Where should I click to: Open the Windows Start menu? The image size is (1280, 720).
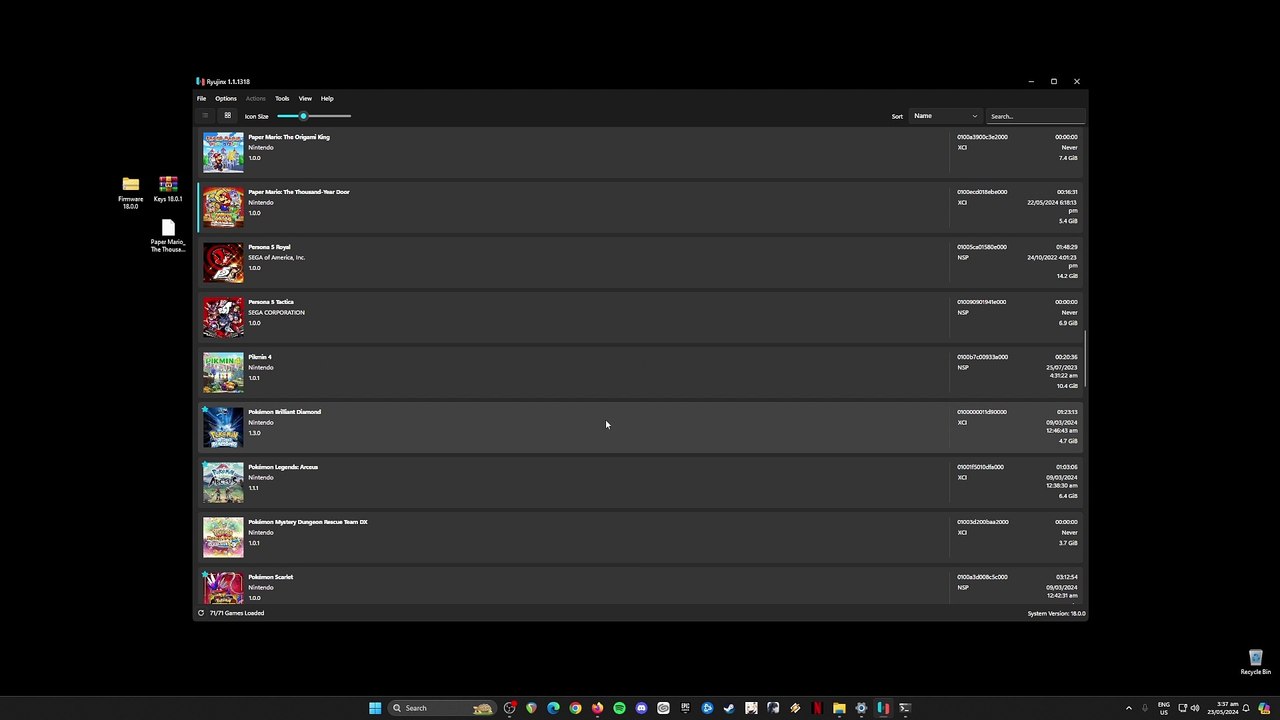pos(375,708)
